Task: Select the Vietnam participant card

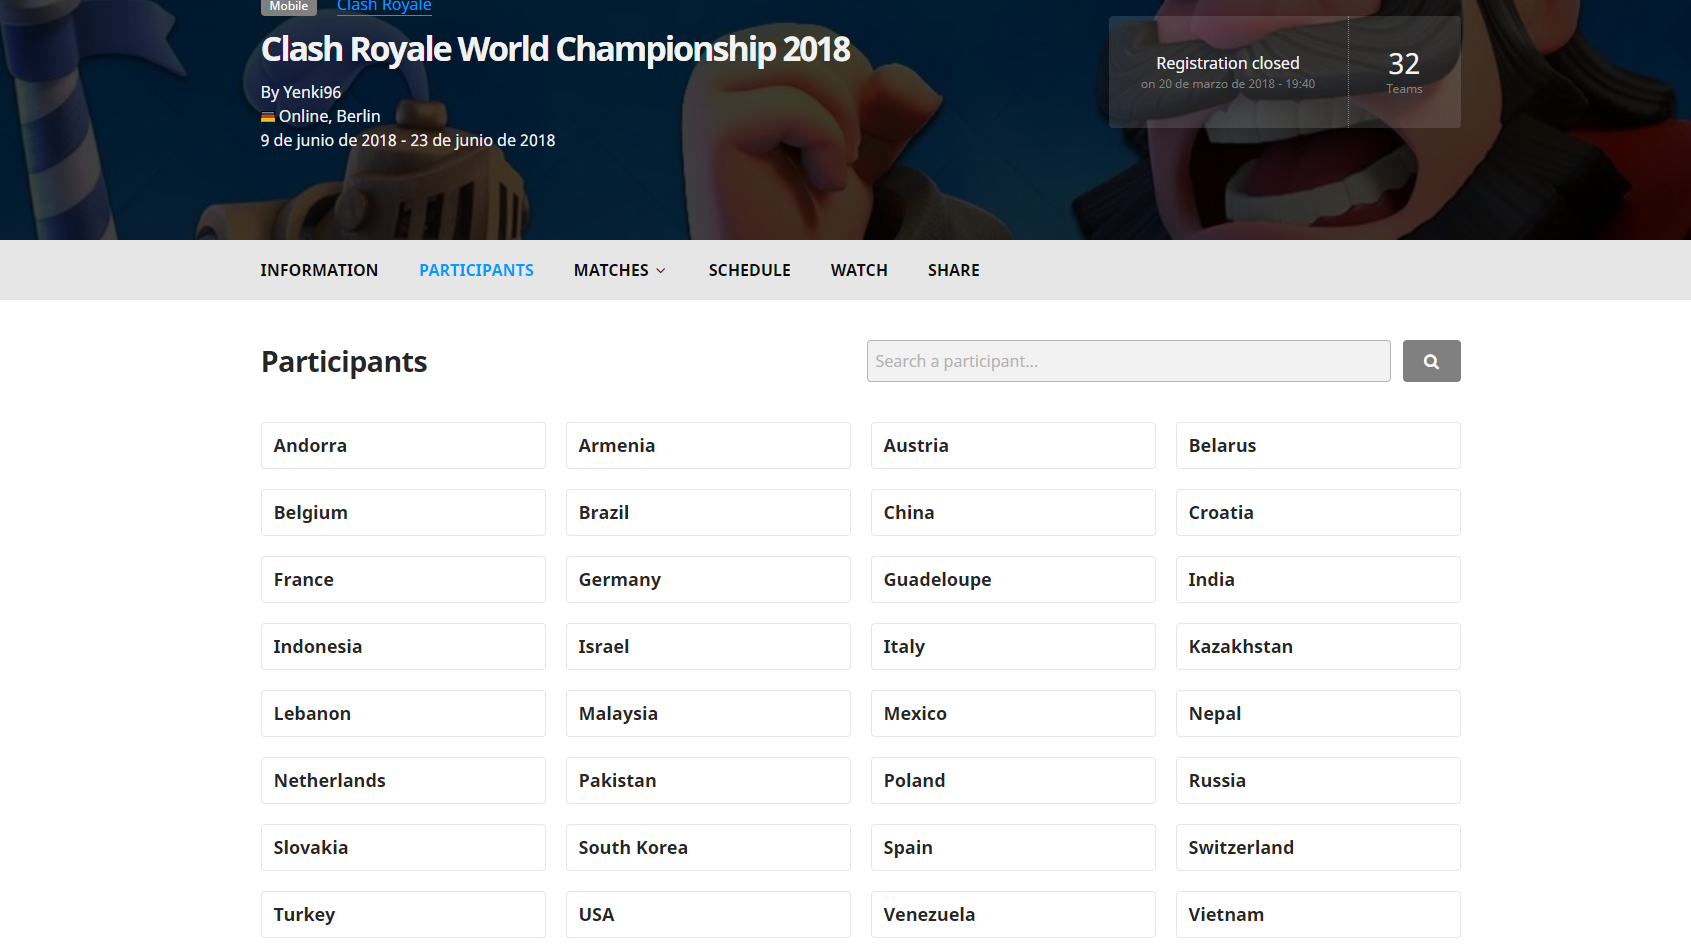Action: tap(1318, 915)
